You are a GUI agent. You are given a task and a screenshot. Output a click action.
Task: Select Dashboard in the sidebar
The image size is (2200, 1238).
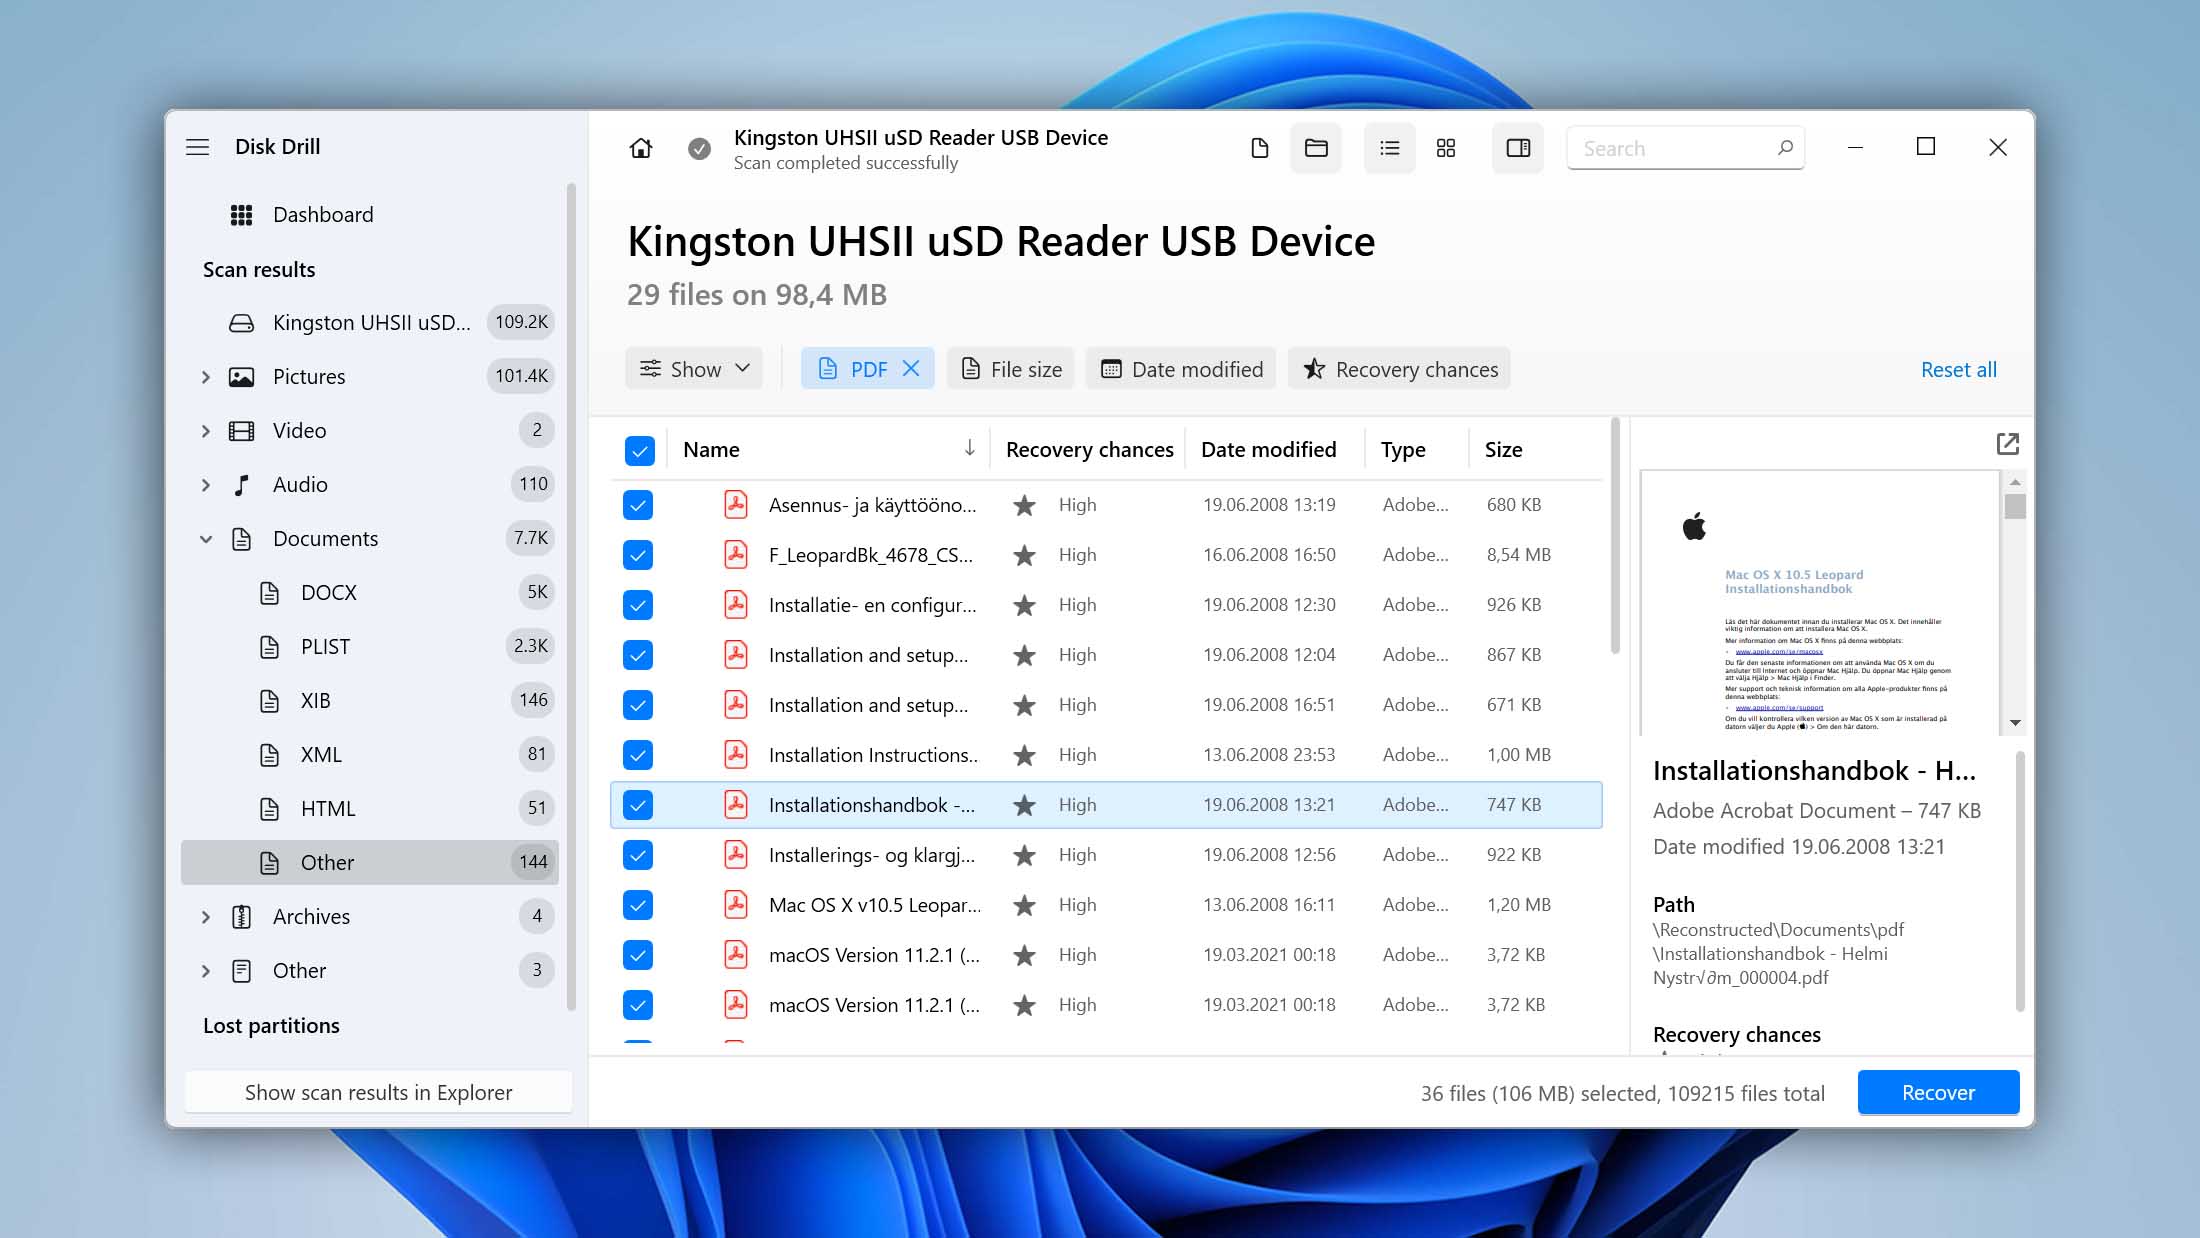(370, 215)
